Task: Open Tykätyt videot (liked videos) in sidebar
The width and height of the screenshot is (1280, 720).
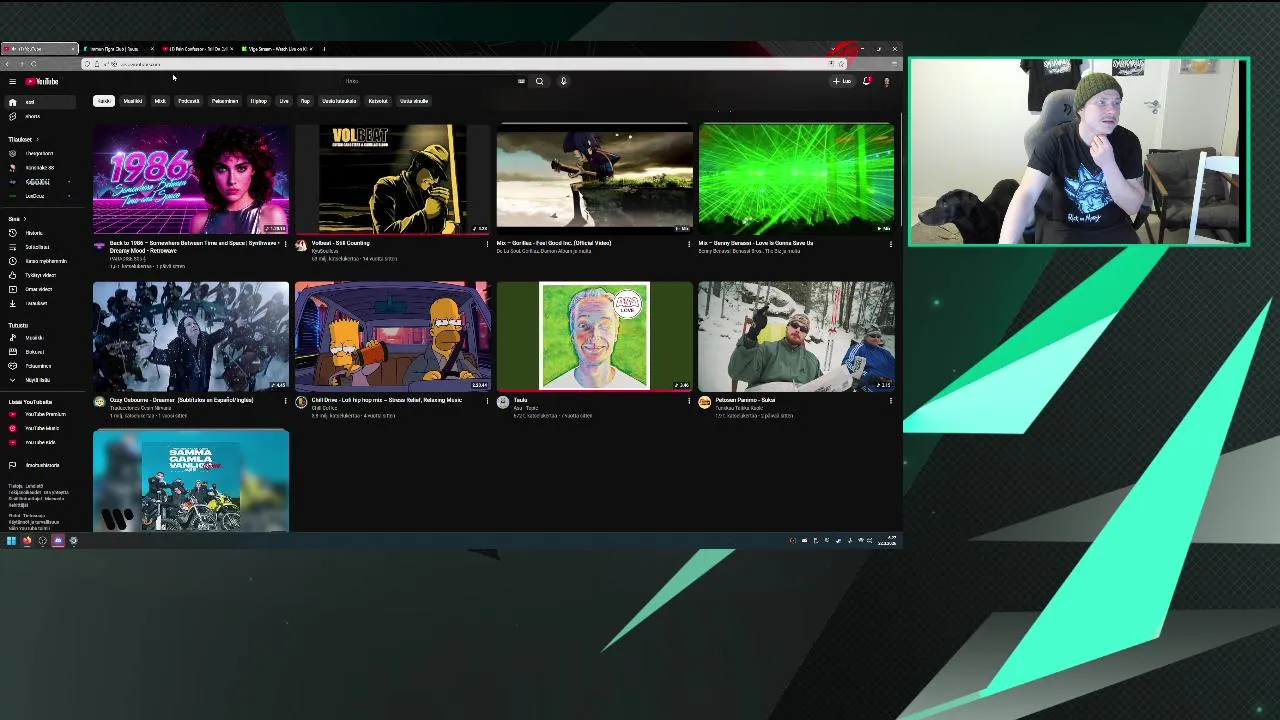Action: (x=40, y=275)
